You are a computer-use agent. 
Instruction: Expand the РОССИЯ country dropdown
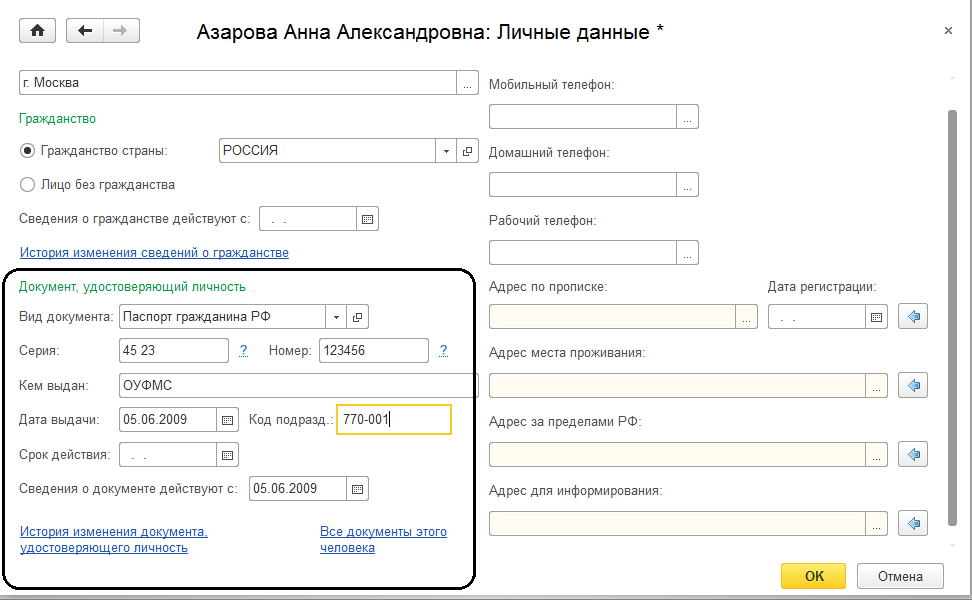446,151
